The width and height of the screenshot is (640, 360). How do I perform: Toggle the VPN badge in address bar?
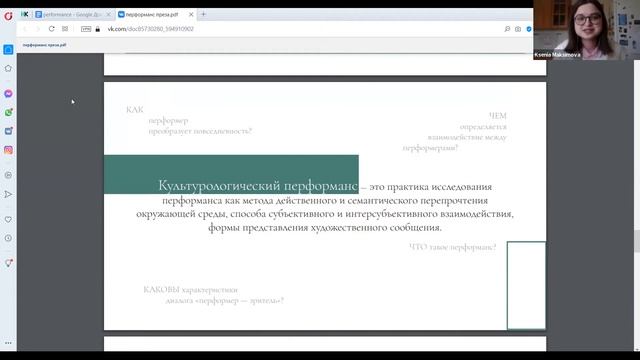(86, 29)
